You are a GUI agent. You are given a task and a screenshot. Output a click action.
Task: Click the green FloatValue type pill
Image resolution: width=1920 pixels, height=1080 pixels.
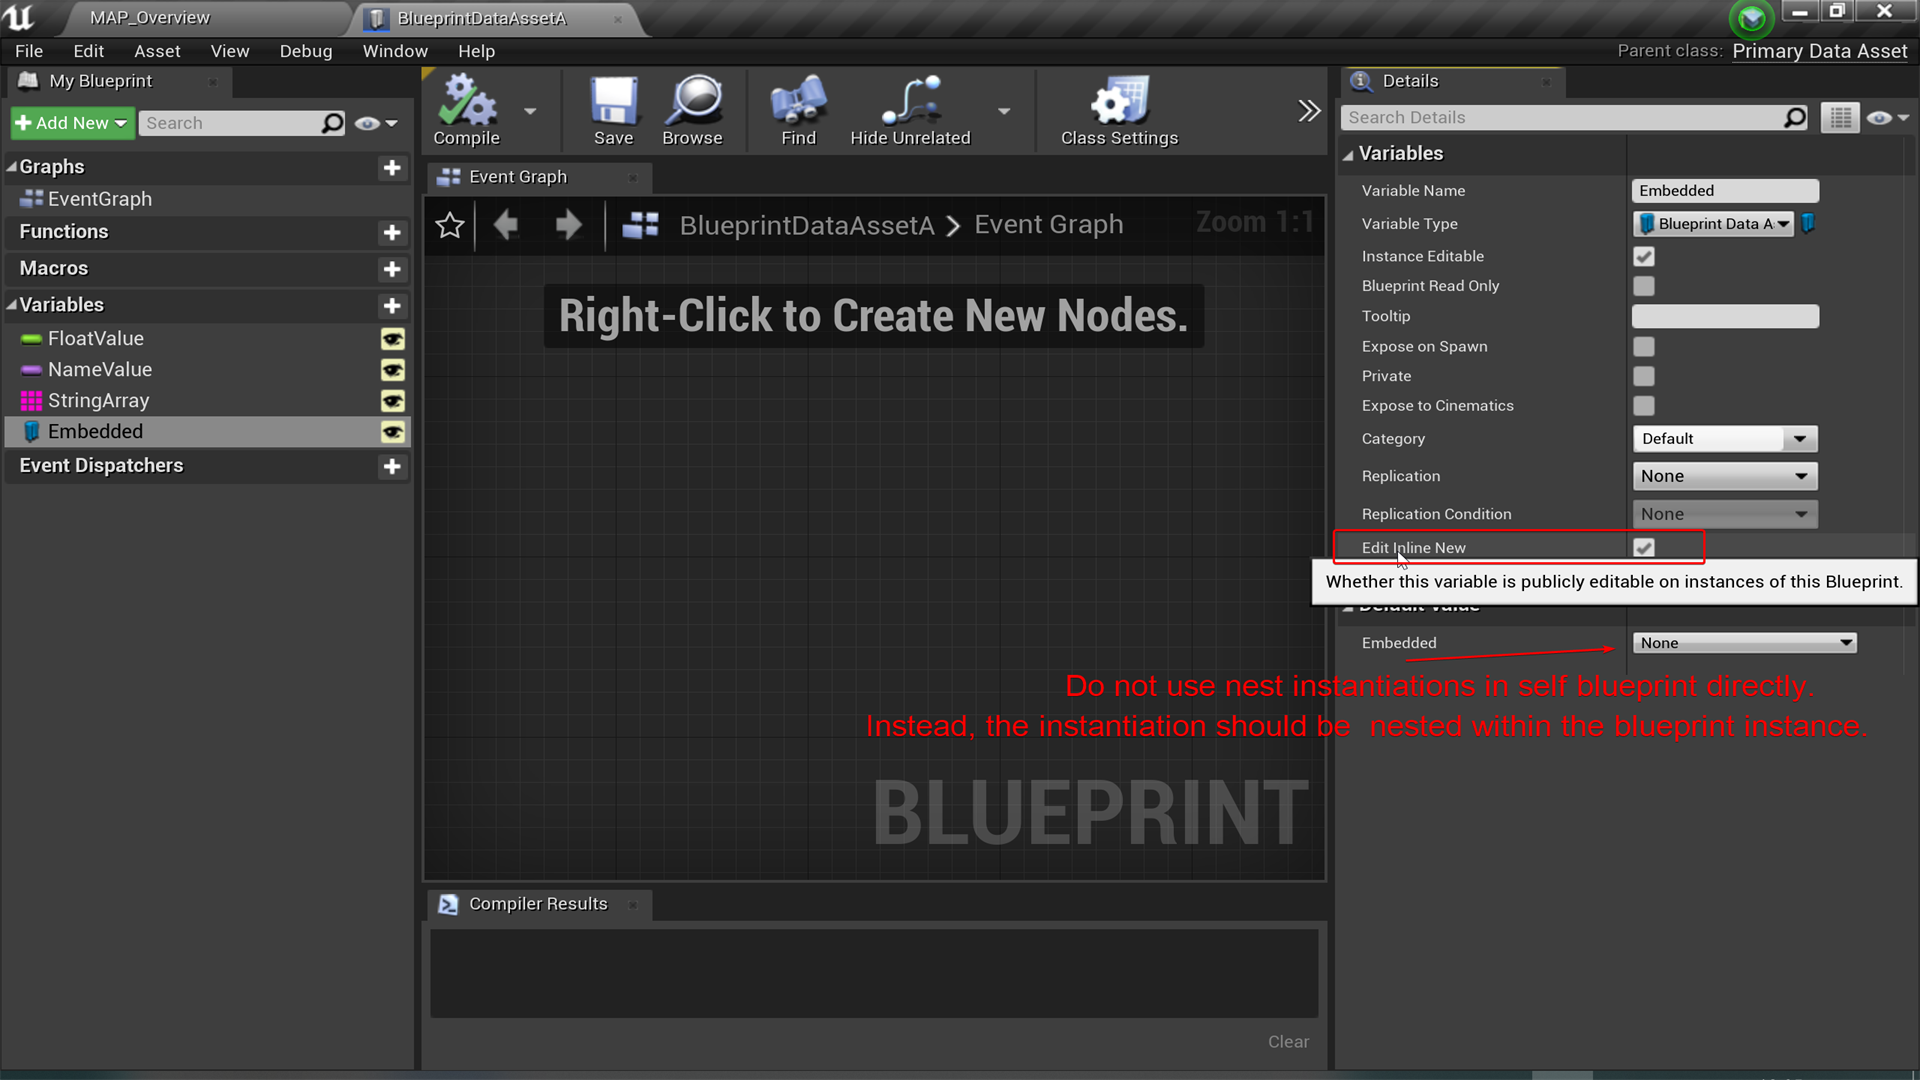tap(29, 338)
